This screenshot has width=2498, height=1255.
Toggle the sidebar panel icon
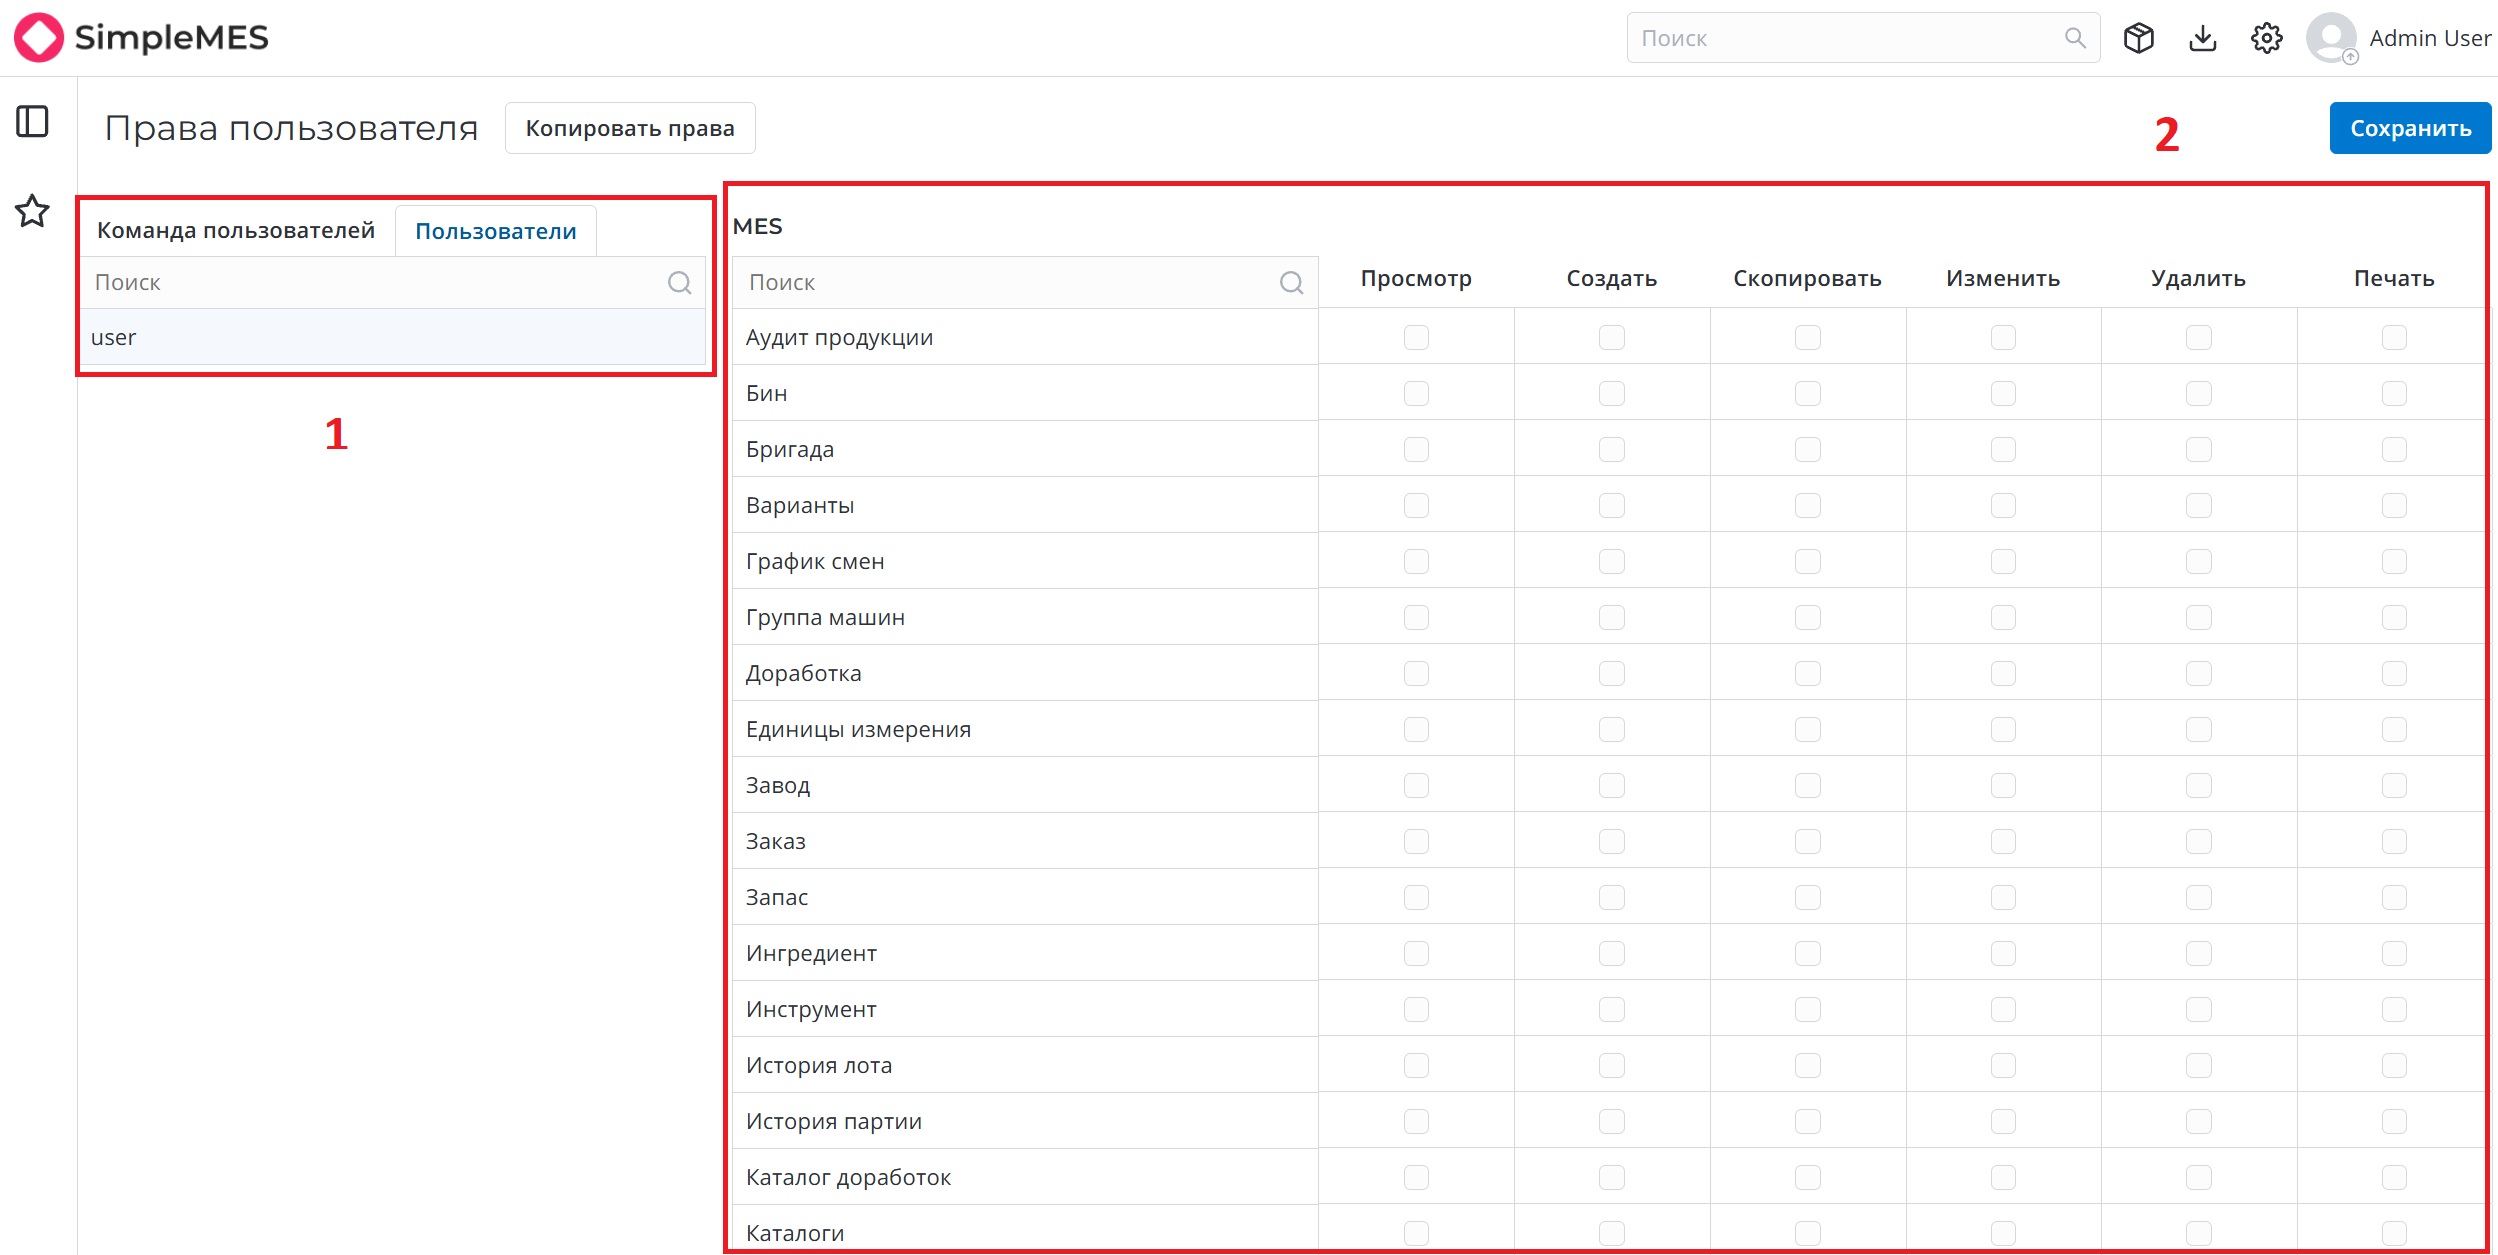pyautogui.click(x=32, y=122)
